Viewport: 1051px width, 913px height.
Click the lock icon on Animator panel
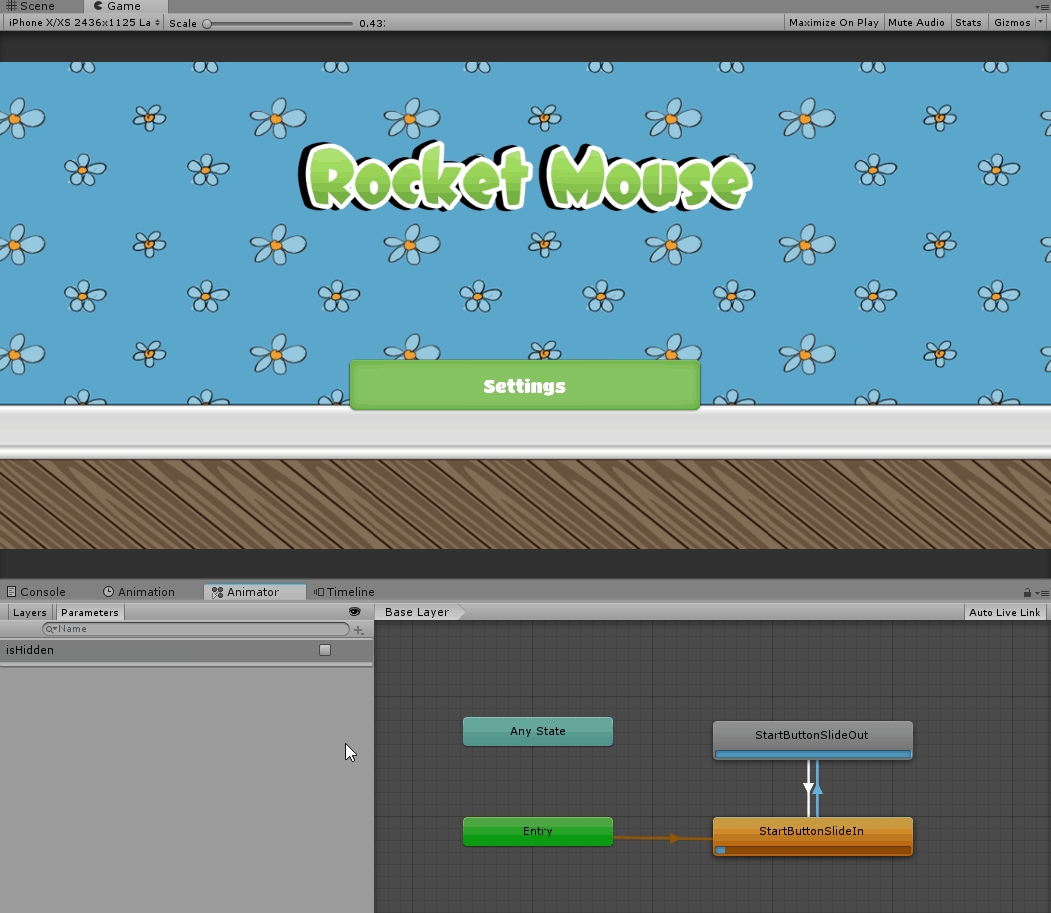coord(1027,593)
